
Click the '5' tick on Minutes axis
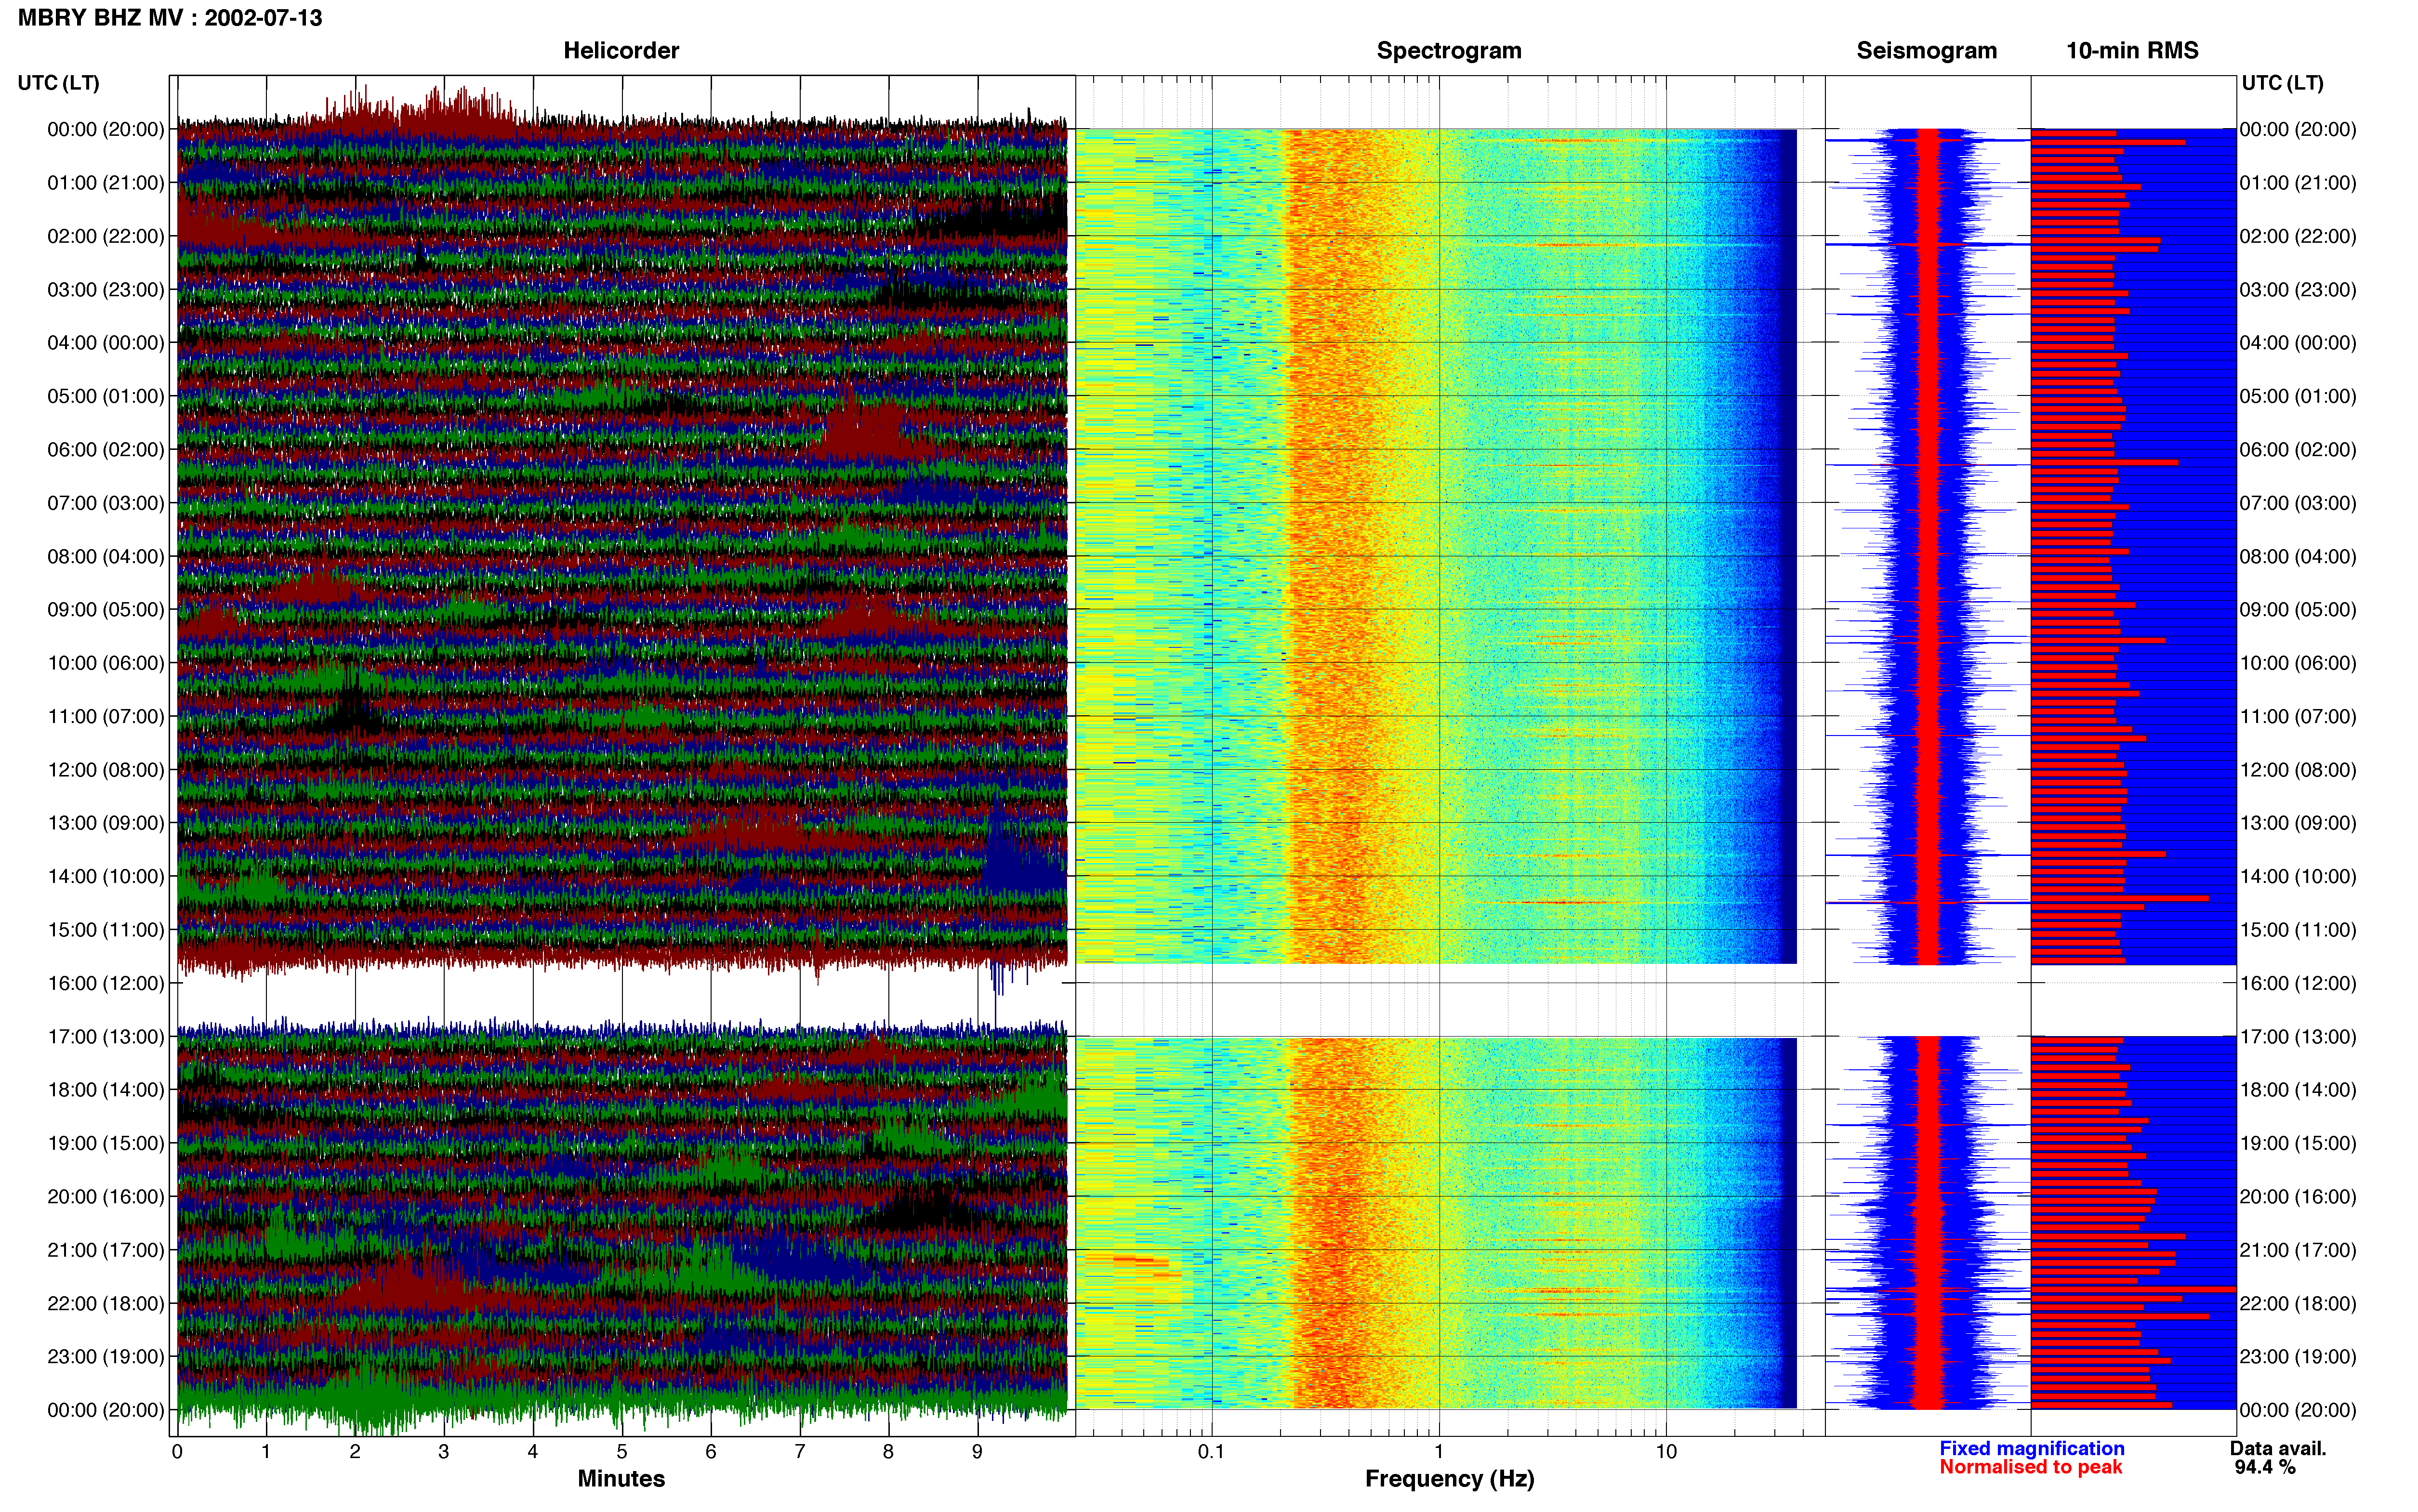[622, 1452]
